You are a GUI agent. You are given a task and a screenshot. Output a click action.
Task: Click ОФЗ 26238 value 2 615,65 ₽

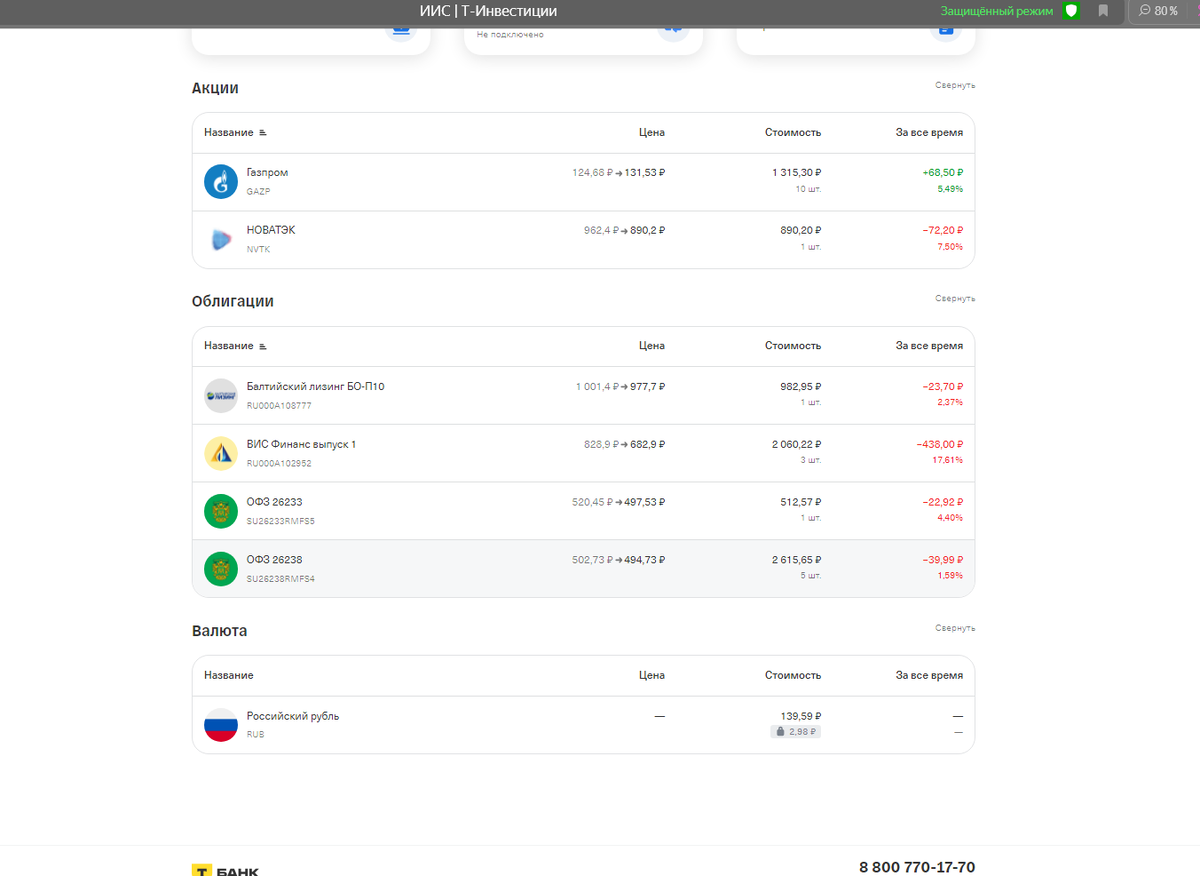(x=796, y=560)
